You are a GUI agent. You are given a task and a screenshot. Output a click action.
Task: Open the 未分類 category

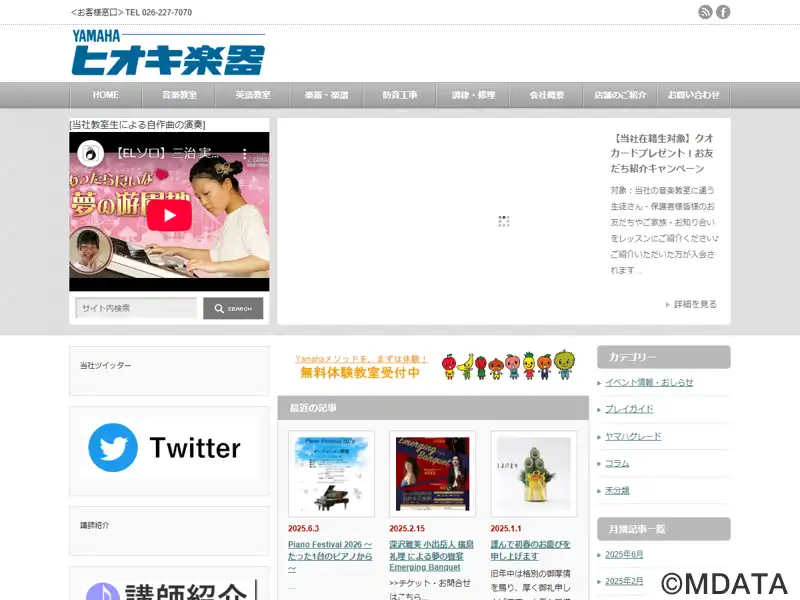point(617,490)
